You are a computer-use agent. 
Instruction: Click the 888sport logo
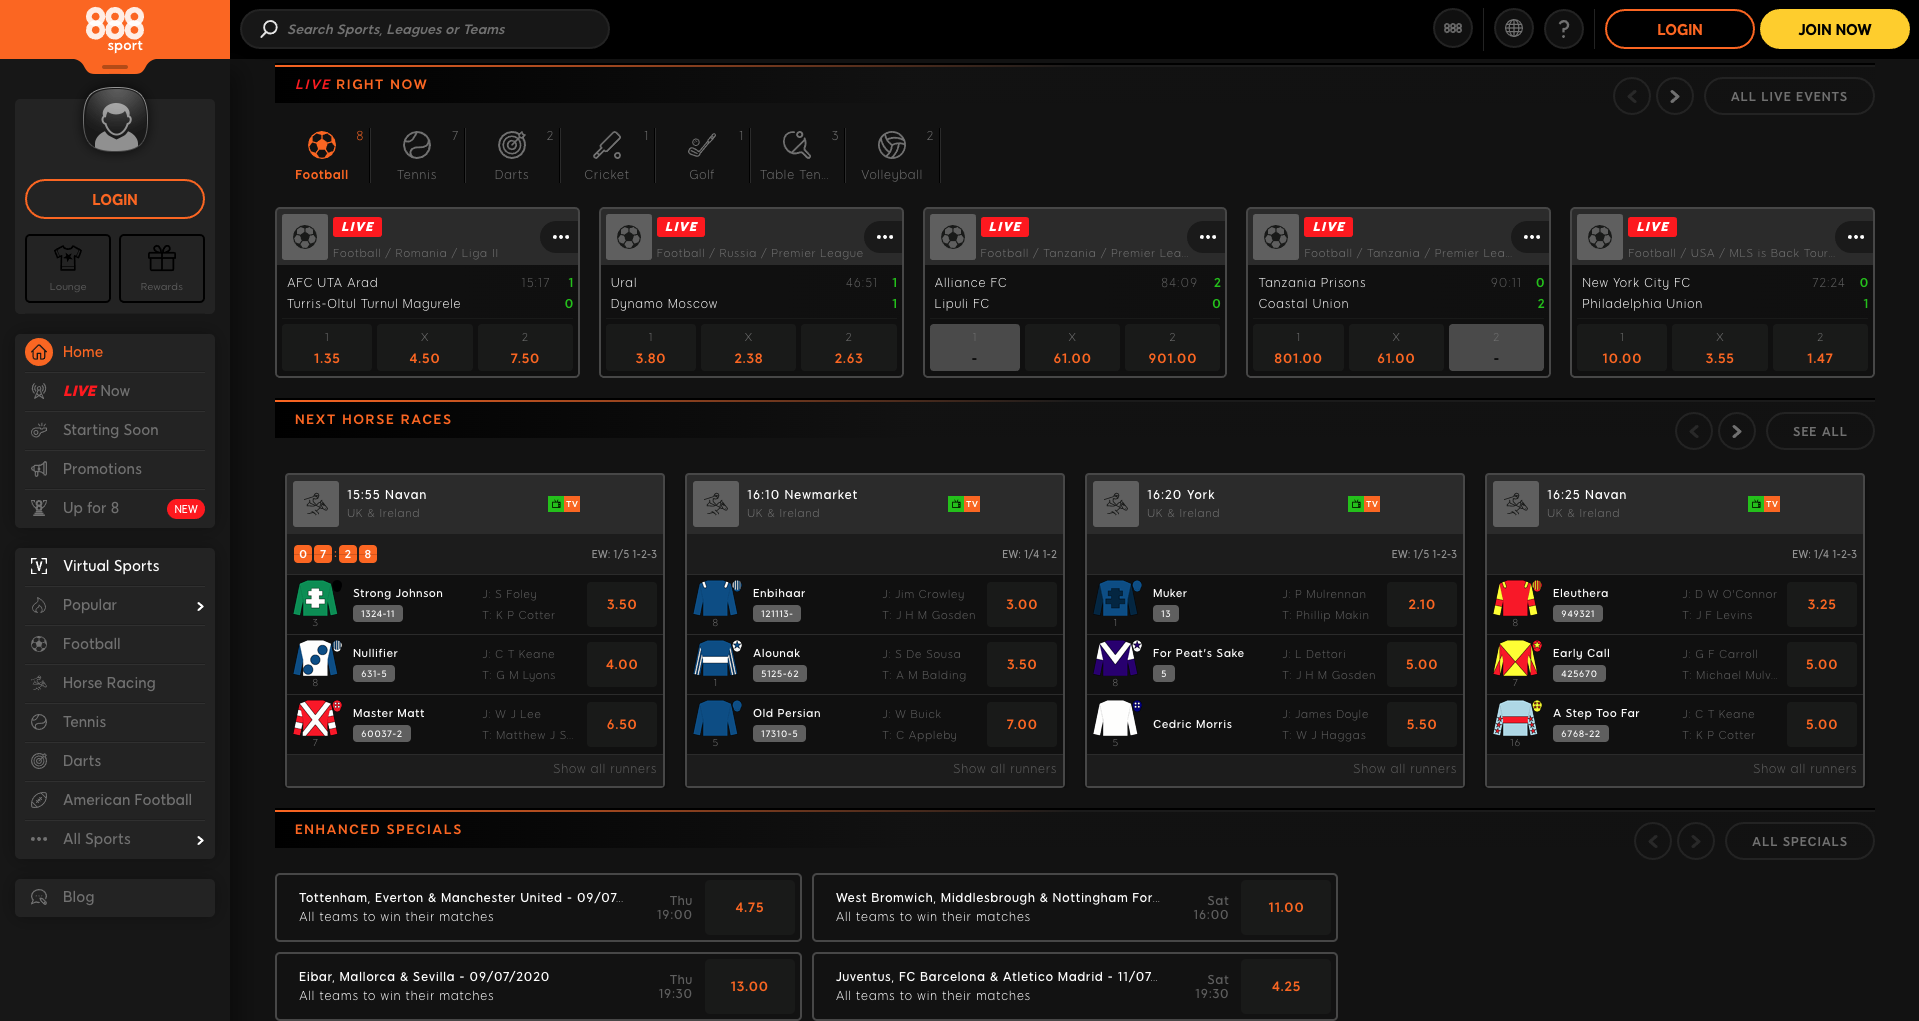pos(115,29)
